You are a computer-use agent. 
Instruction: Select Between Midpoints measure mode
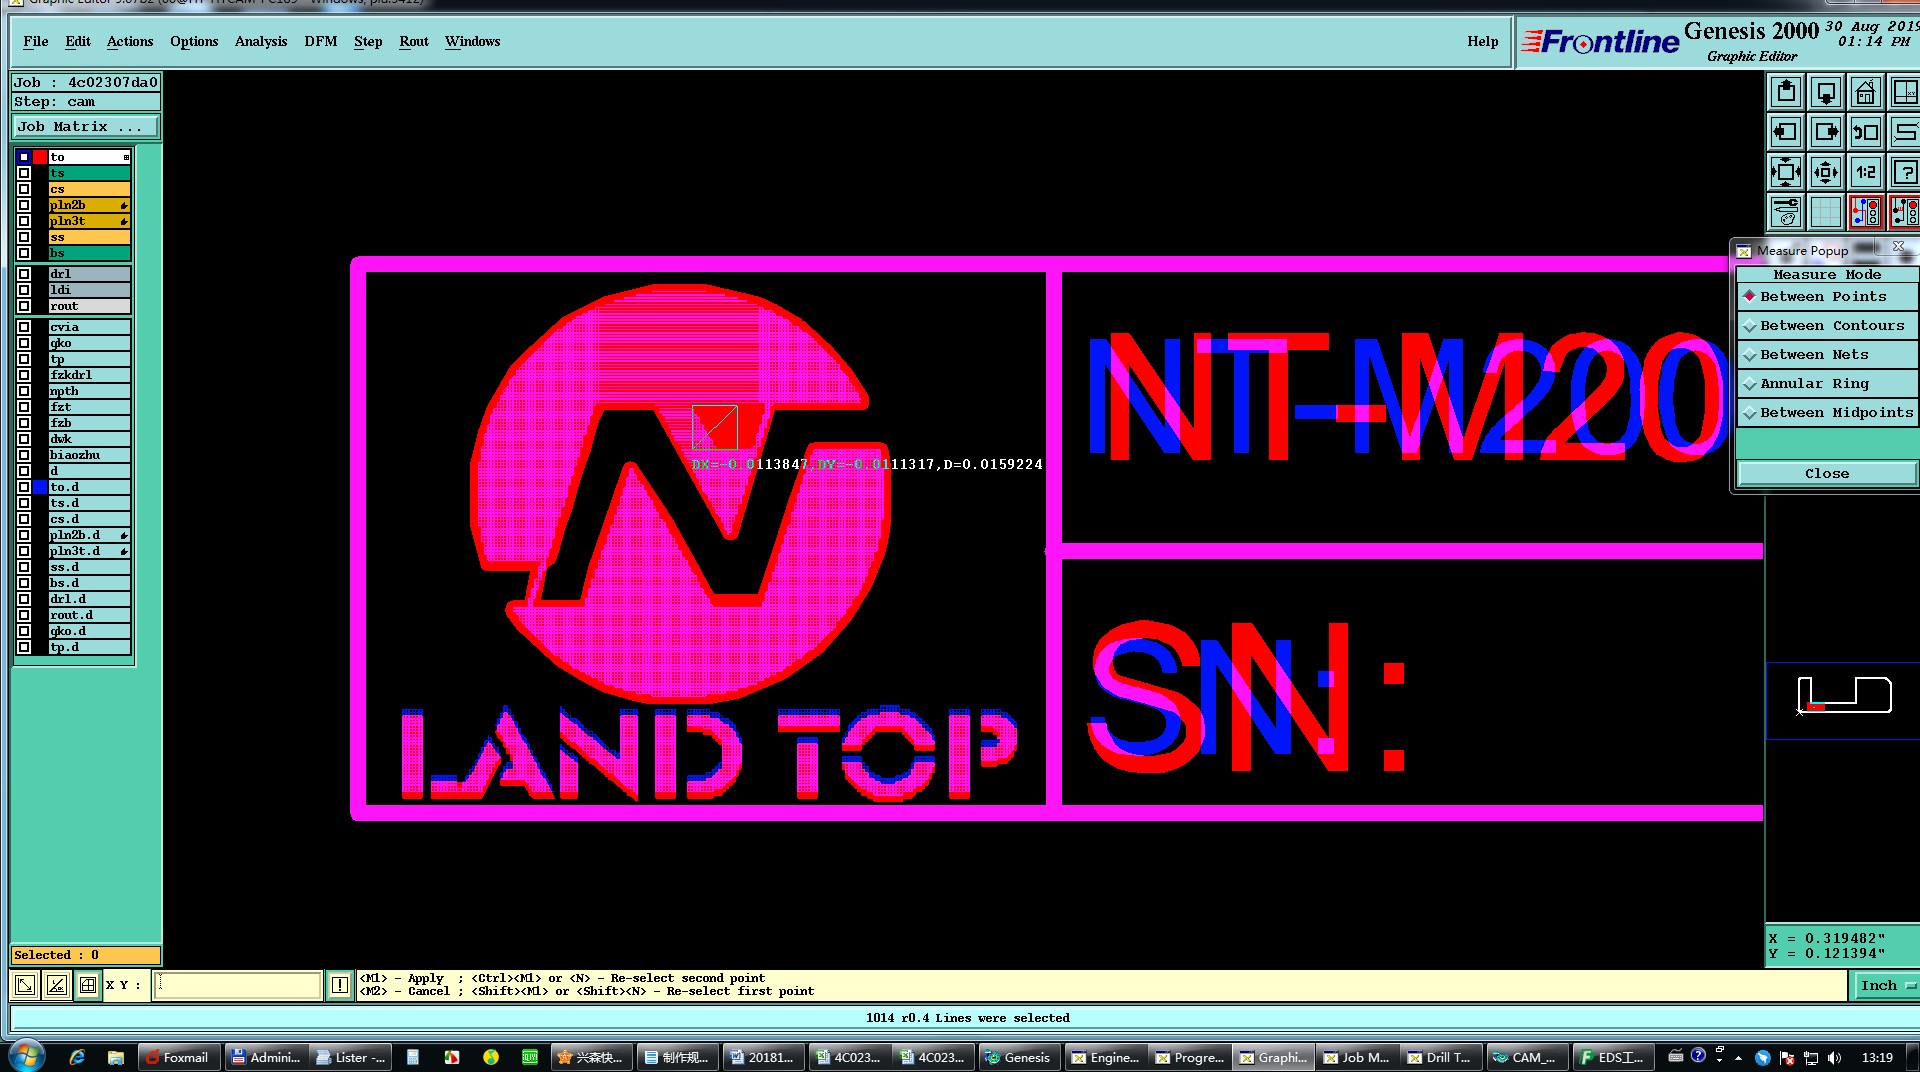1827,413
